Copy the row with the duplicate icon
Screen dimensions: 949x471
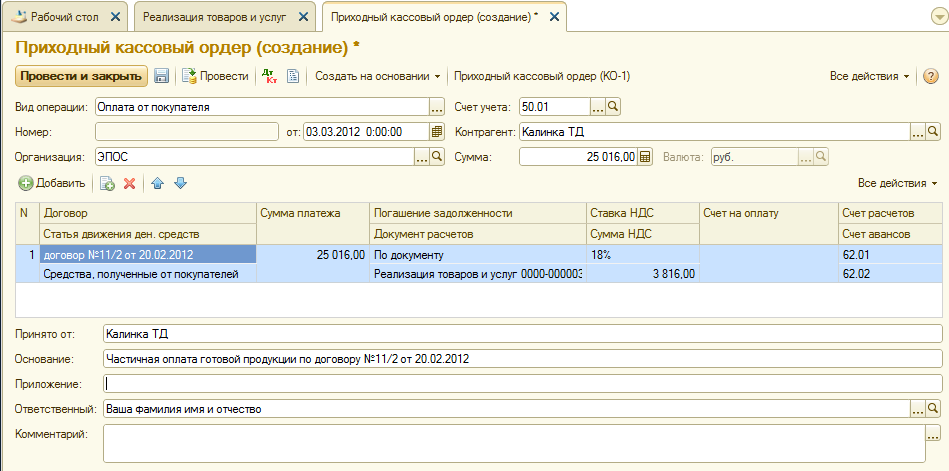(x=106, y=184)
